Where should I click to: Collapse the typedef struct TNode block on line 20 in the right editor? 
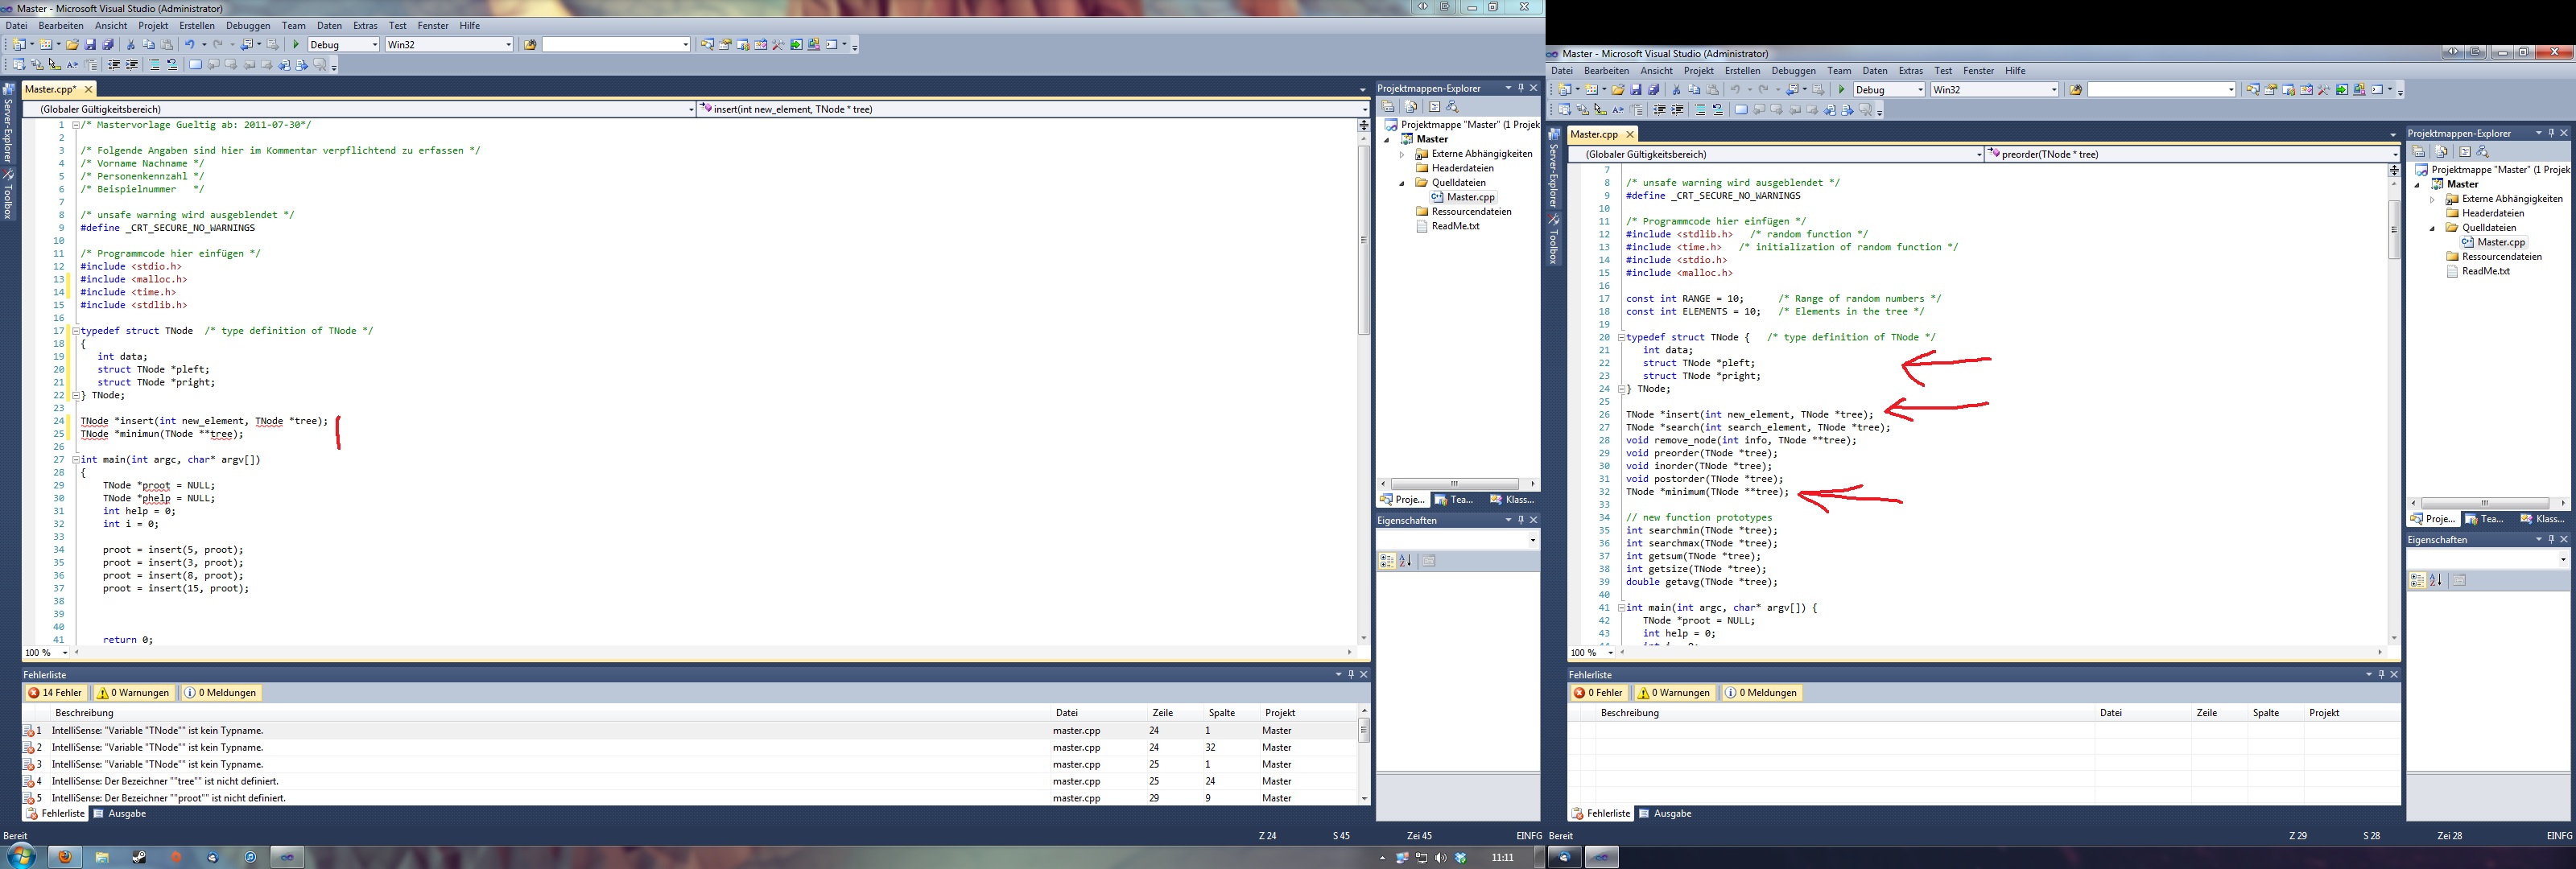(x=1621, y=338)
